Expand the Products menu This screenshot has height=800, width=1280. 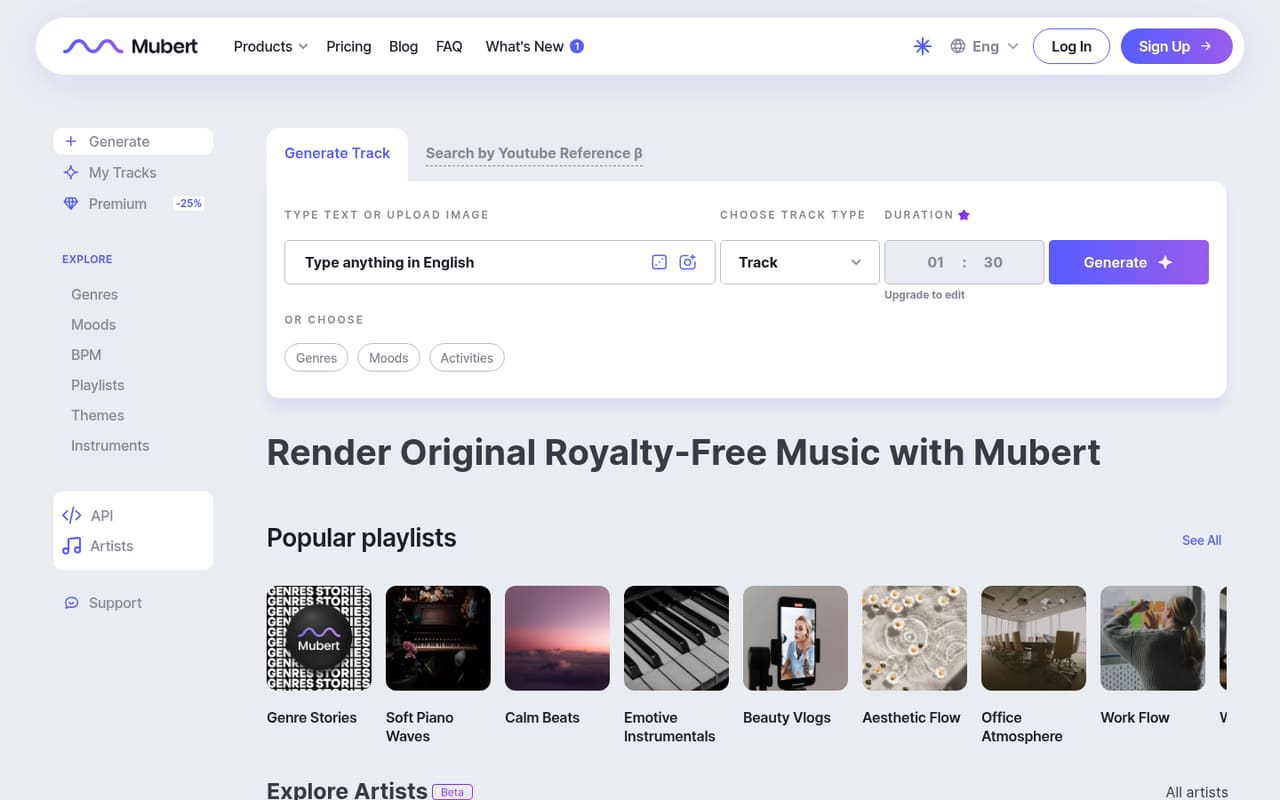271,46
